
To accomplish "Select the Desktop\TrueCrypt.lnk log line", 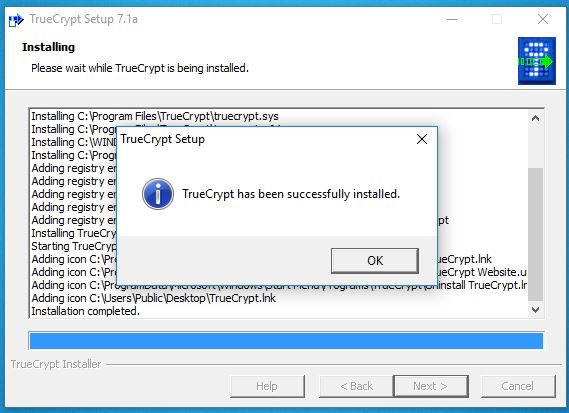I will click(153, 298).
